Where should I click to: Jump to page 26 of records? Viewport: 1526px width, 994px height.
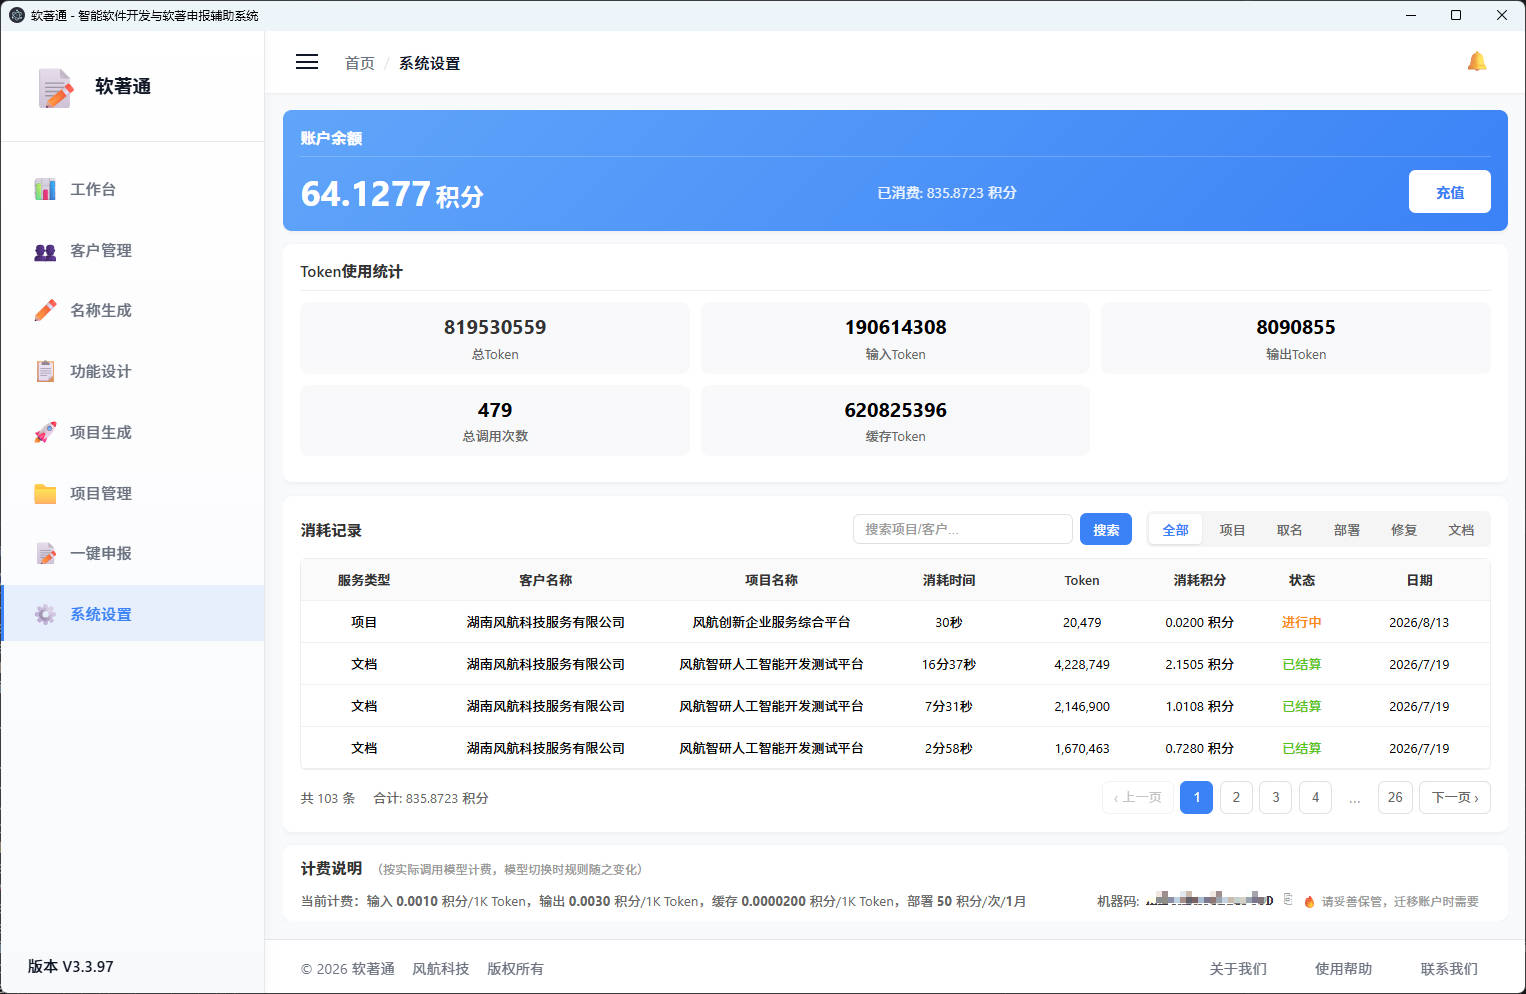coord(1395,797)
